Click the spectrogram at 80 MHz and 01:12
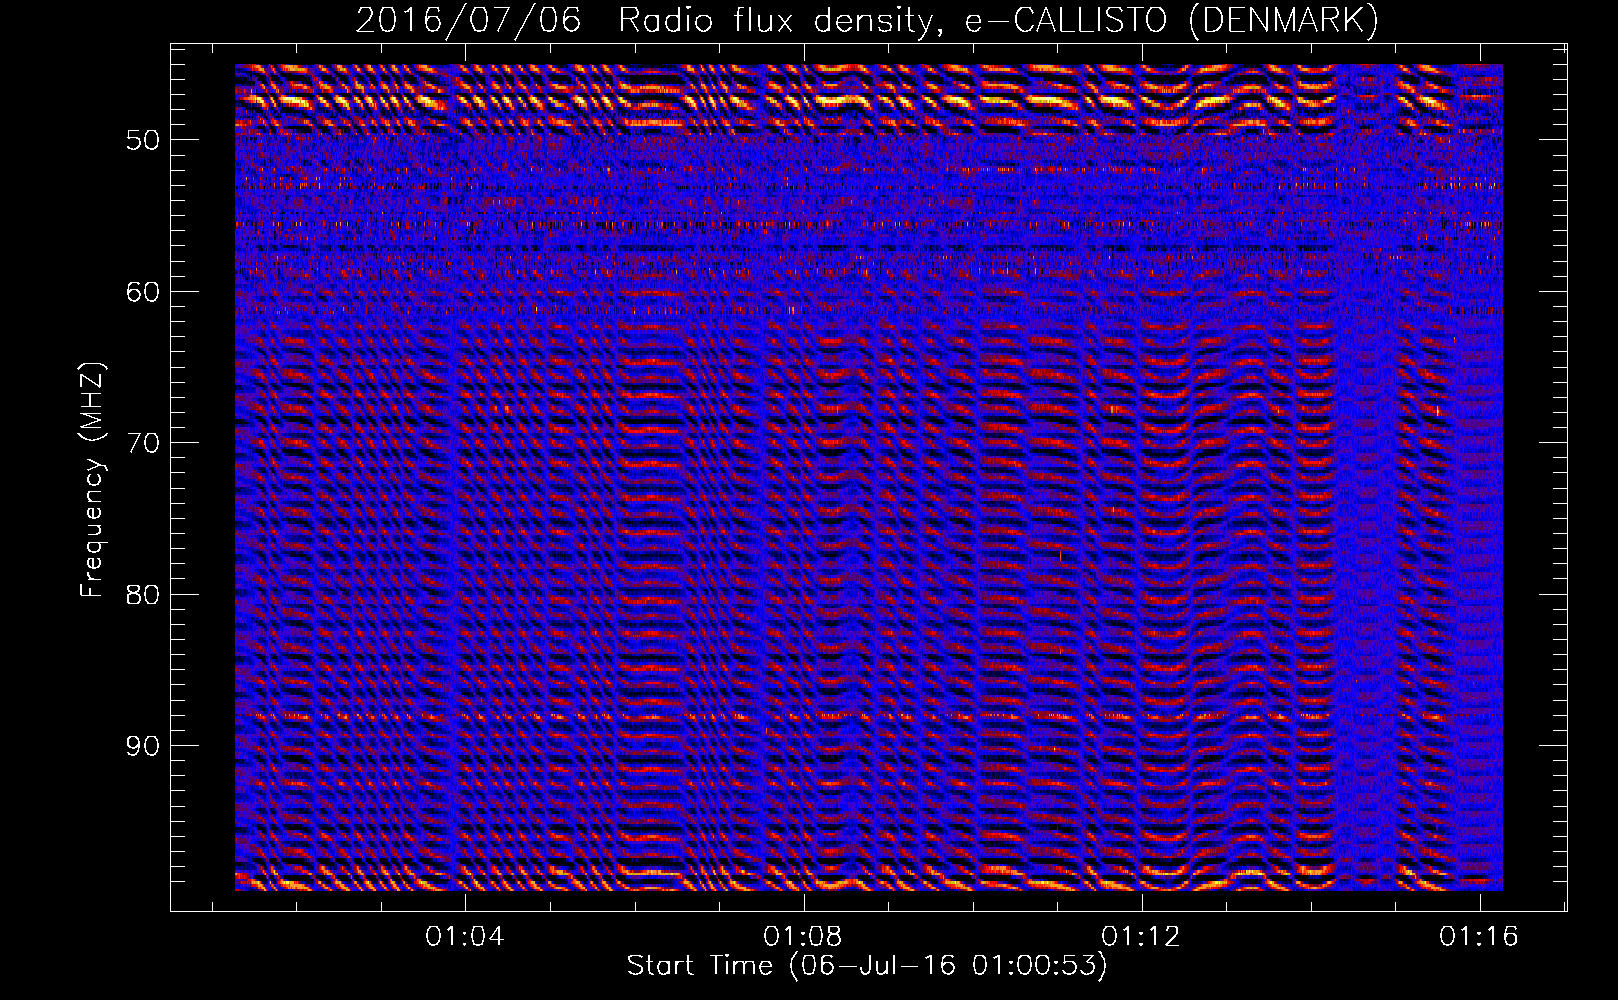 point(1141,594)
